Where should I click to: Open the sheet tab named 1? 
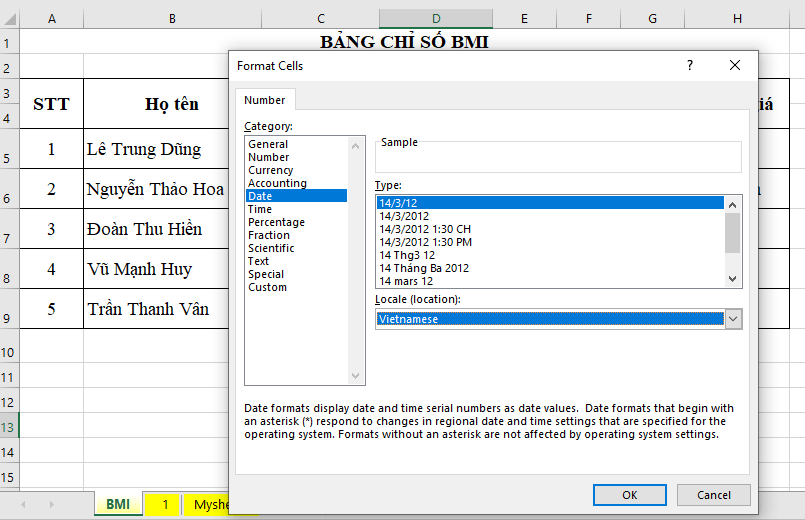click(165, 504)
